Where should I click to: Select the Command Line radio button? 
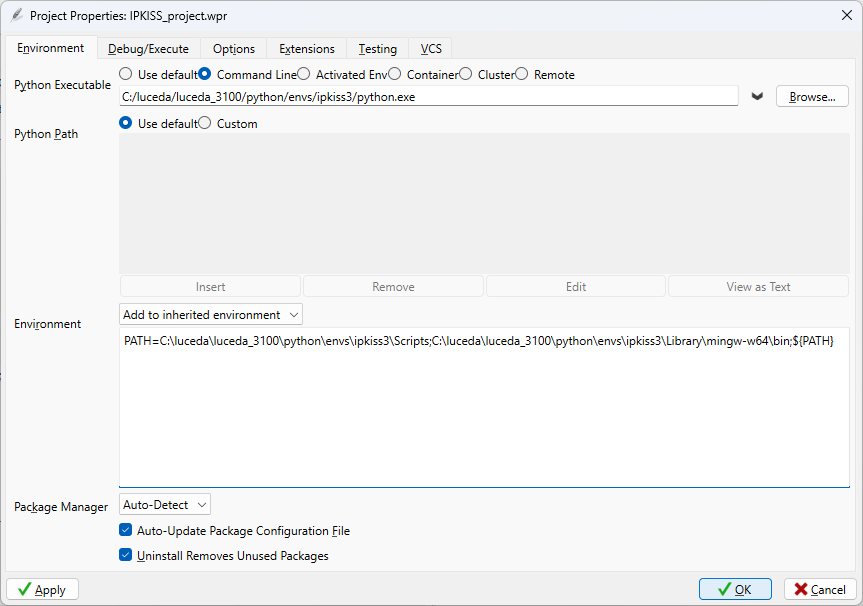pyautogui.click(x=205, y=74)
